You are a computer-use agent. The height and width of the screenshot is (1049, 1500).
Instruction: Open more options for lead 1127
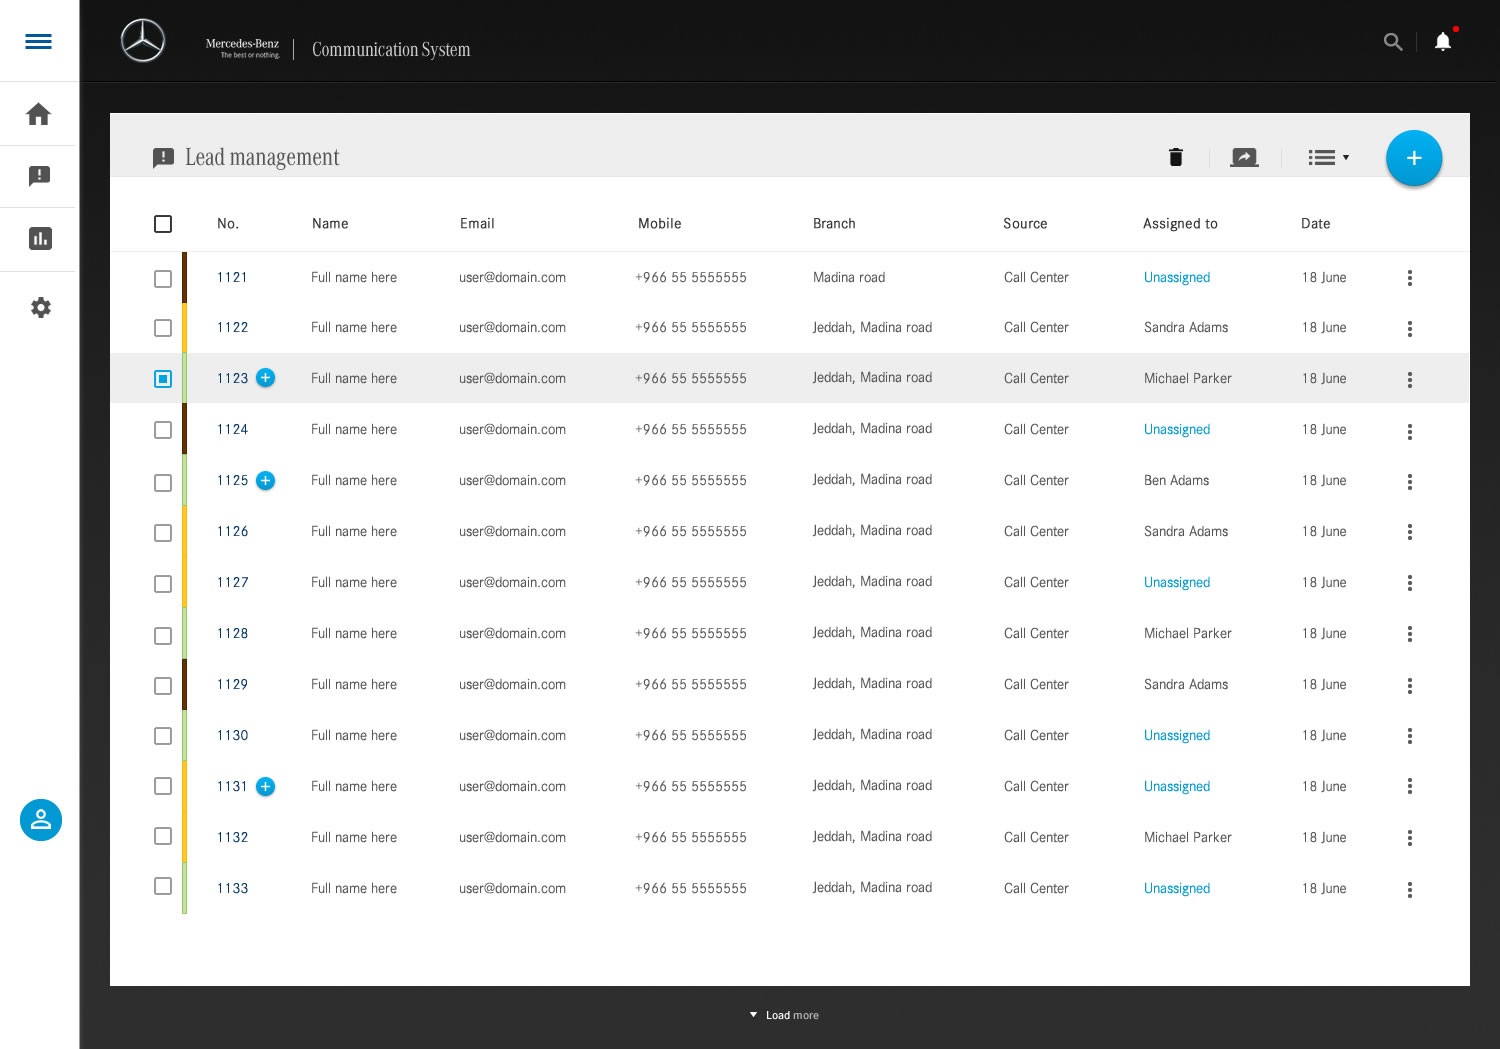pyautogui.click(x=1410, y=583)
